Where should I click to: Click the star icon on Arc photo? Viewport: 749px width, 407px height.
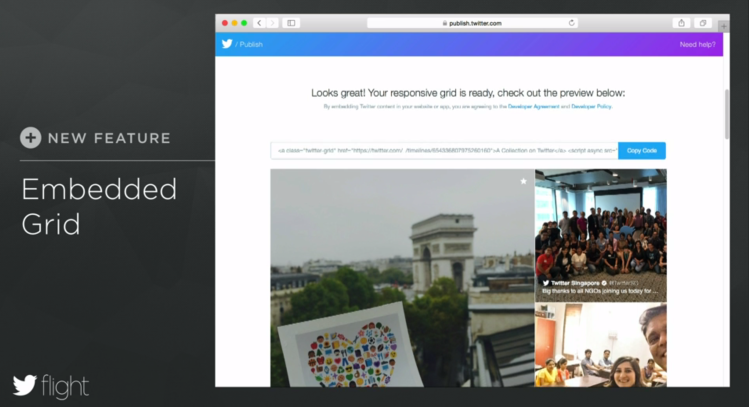click(524, 181)
